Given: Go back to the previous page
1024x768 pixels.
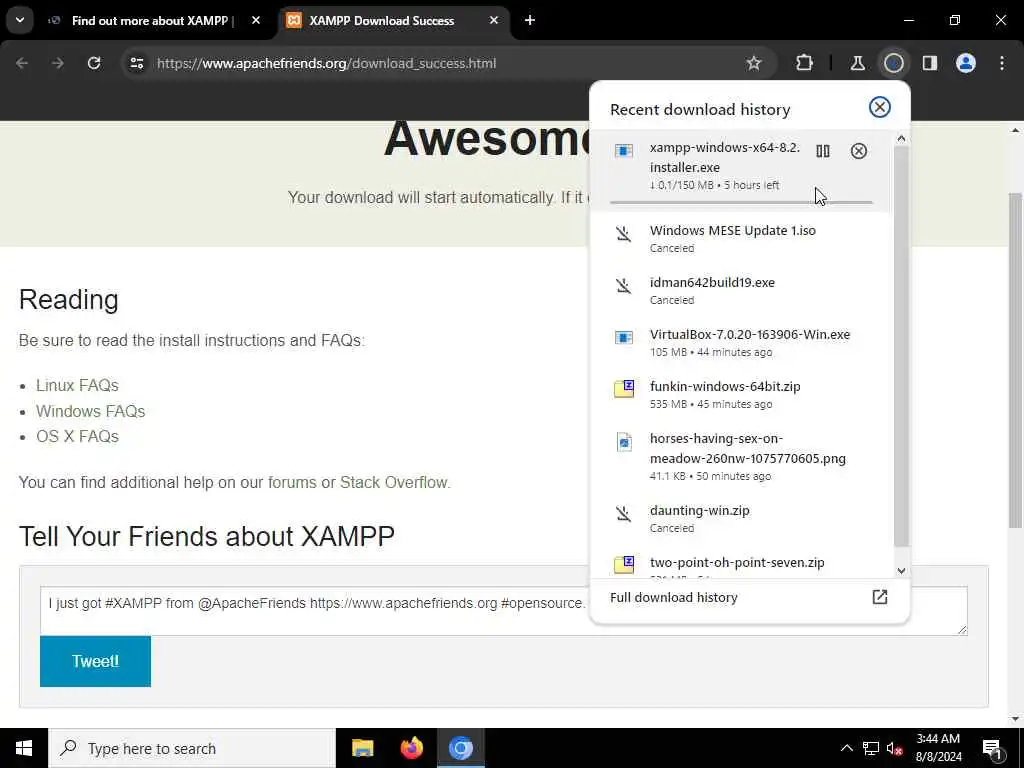Looking at the screenshot, I should 22,63.
